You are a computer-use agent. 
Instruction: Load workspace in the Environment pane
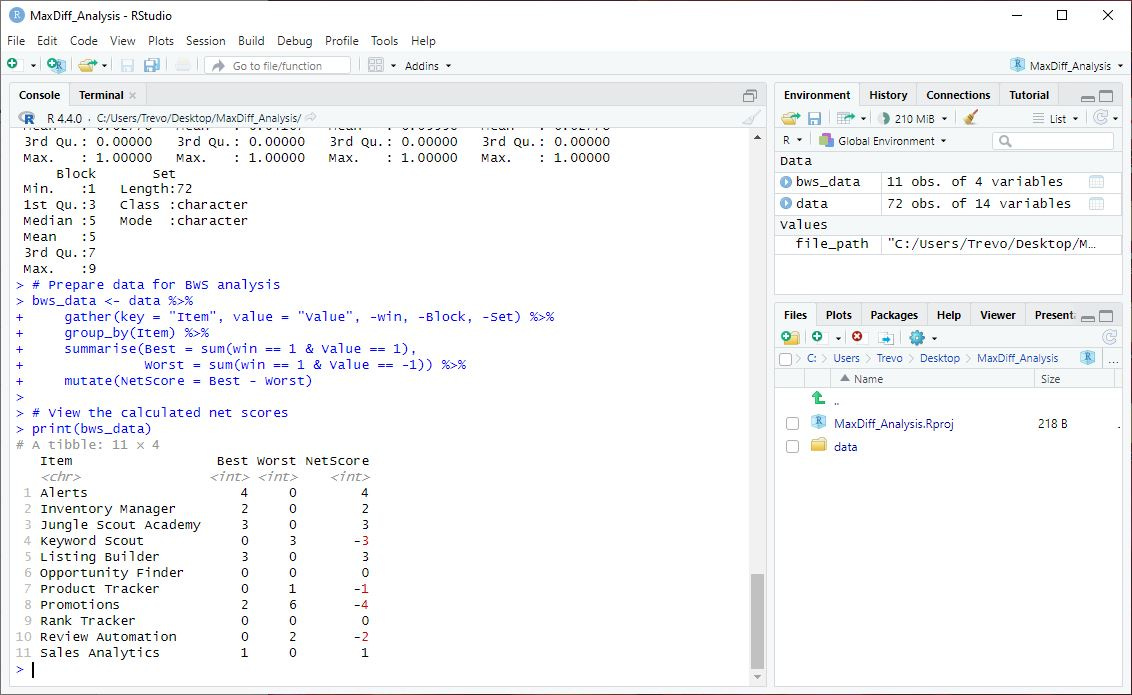[x=791, y=118]
